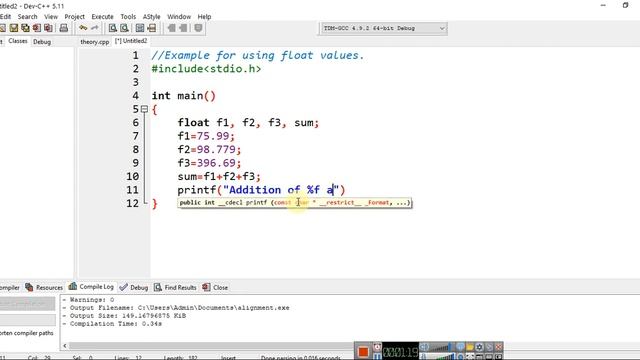Click the Compilation Time log line
Image resolution: width=640 pixels, height=360 pixels.
coord(112,324)
